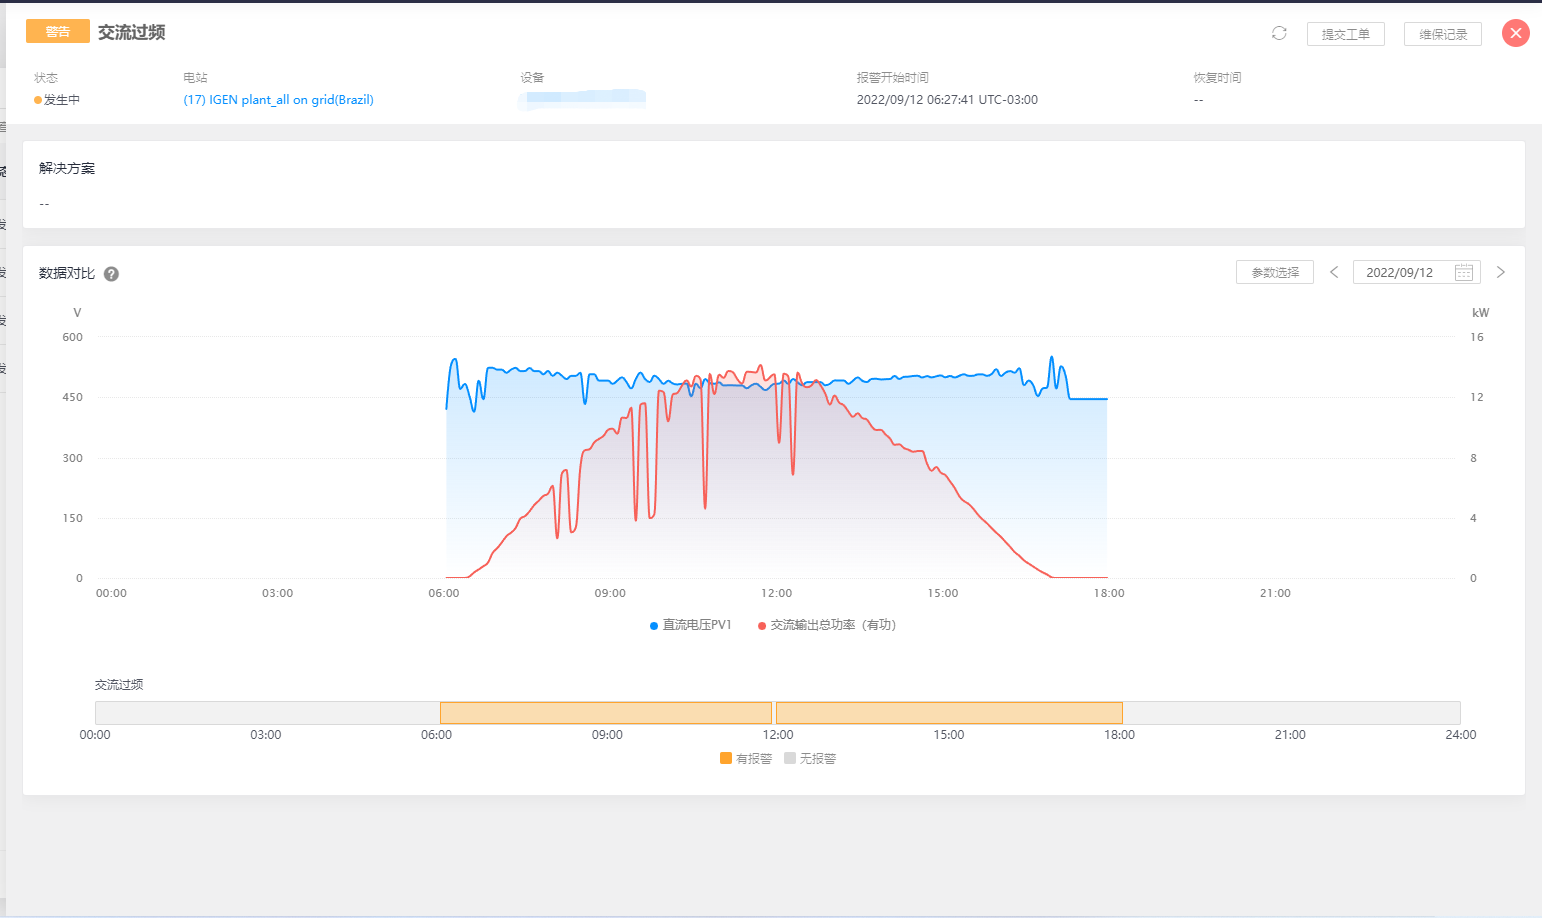Screen dimensions: 1542x918
Task: Select the morning orange alarm bar before 12:00
Action: (605, 713)
